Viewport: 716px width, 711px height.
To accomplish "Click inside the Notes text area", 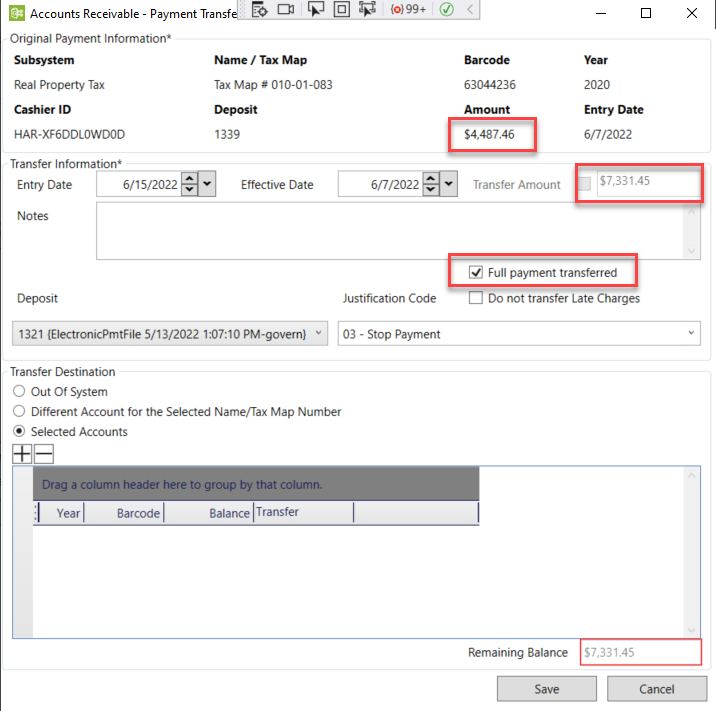I will tap(390, 230).
